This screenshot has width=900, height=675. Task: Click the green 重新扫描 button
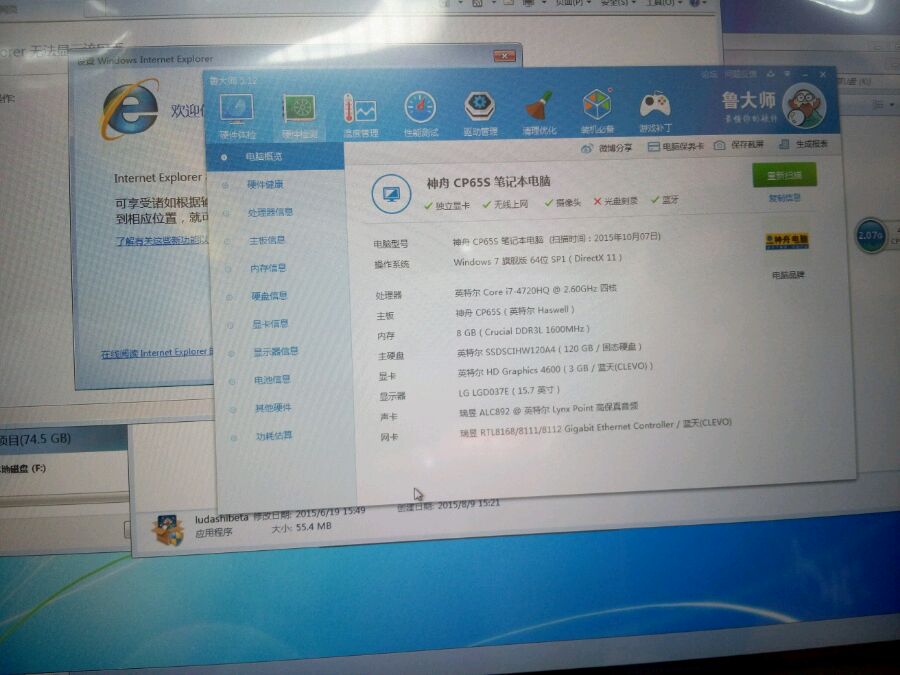pyautogui.click(x=784, y=175)
